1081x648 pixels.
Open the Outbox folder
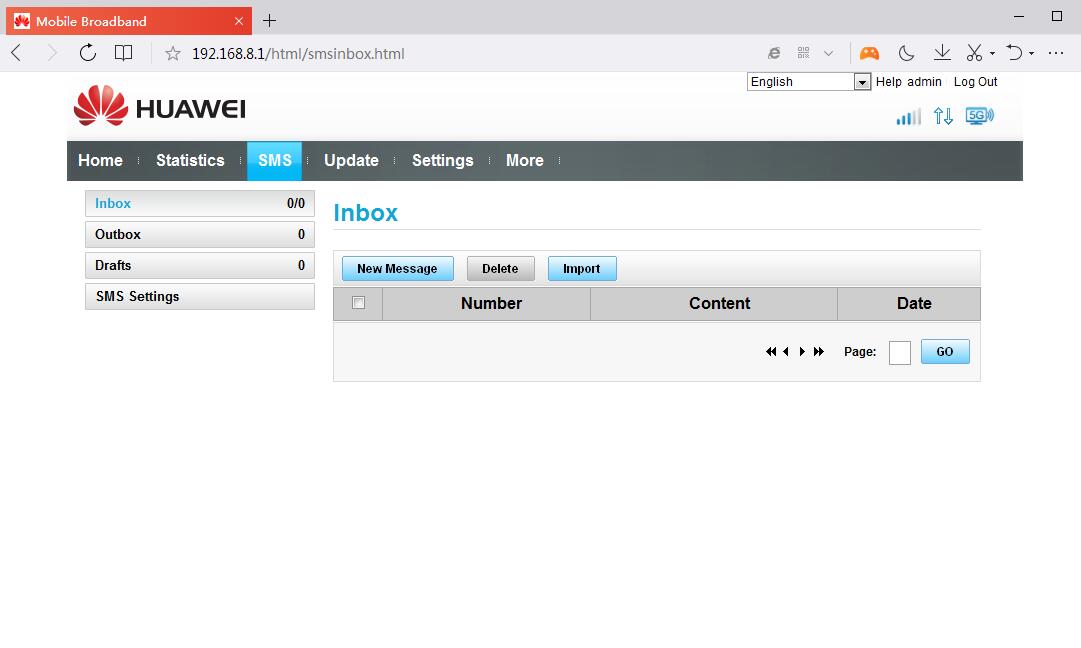(x=199, y=235)
